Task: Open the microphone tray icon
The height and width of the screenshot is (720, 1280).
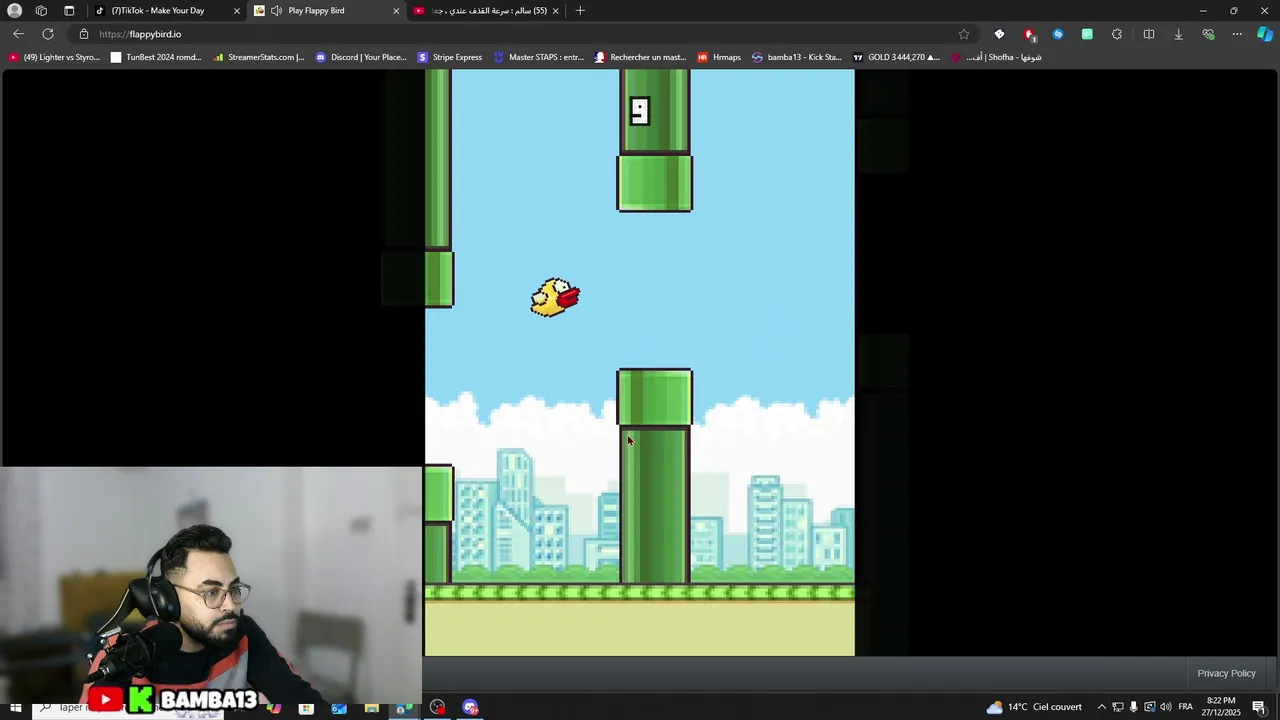Action: pyautogui.click(x=1133, y=707)
